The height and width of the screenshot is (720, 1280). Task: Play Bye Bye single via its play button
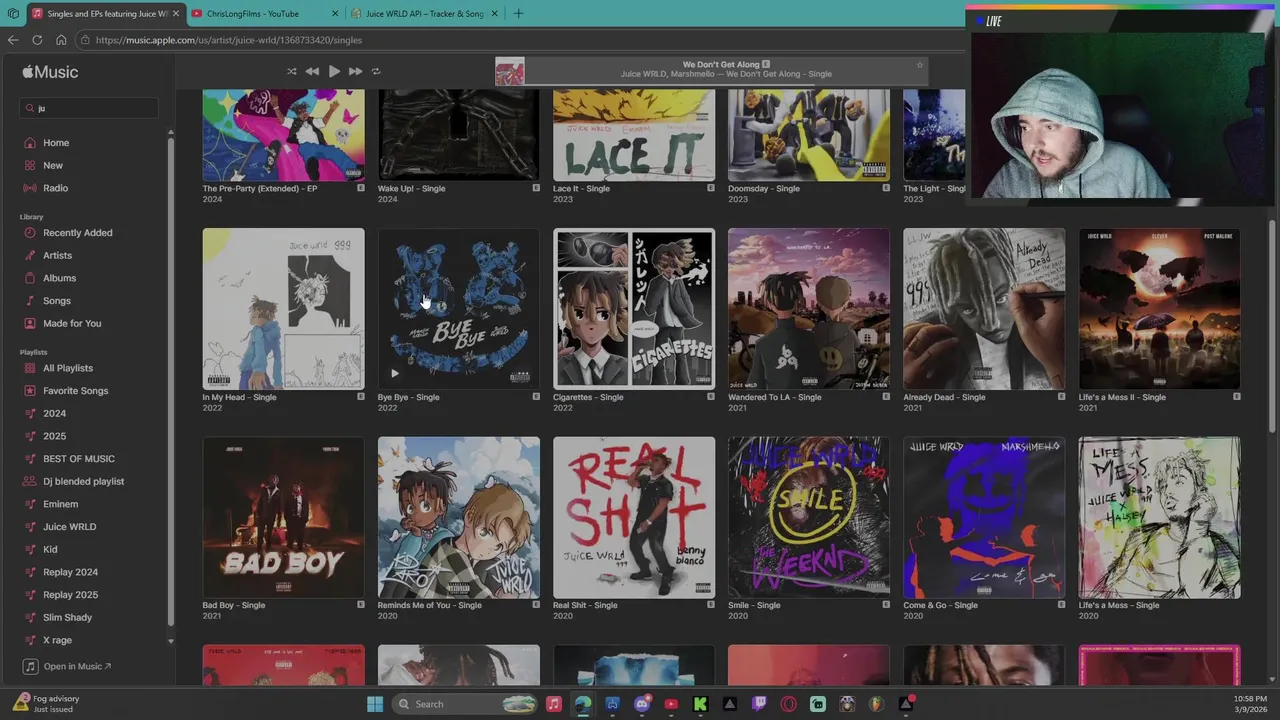pos(394,374)
